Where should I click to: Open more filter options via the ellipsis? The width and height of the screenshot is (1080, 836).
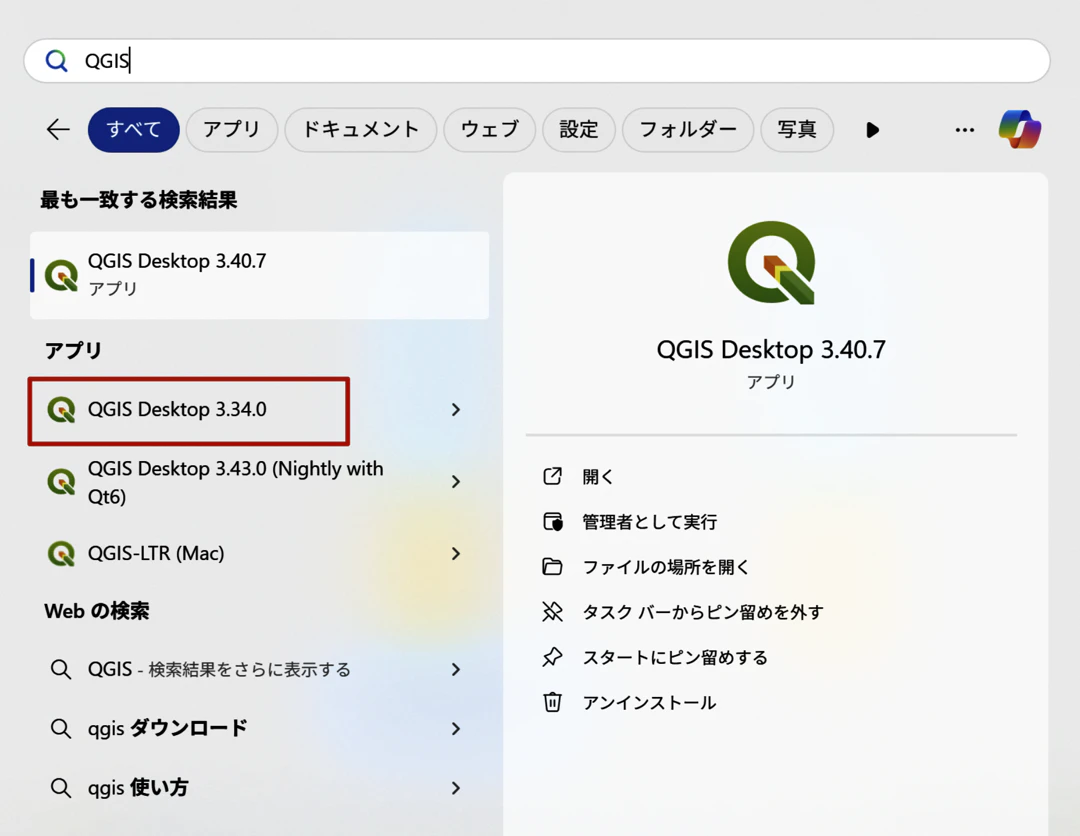pyautogui.click(x=964, y=129)
